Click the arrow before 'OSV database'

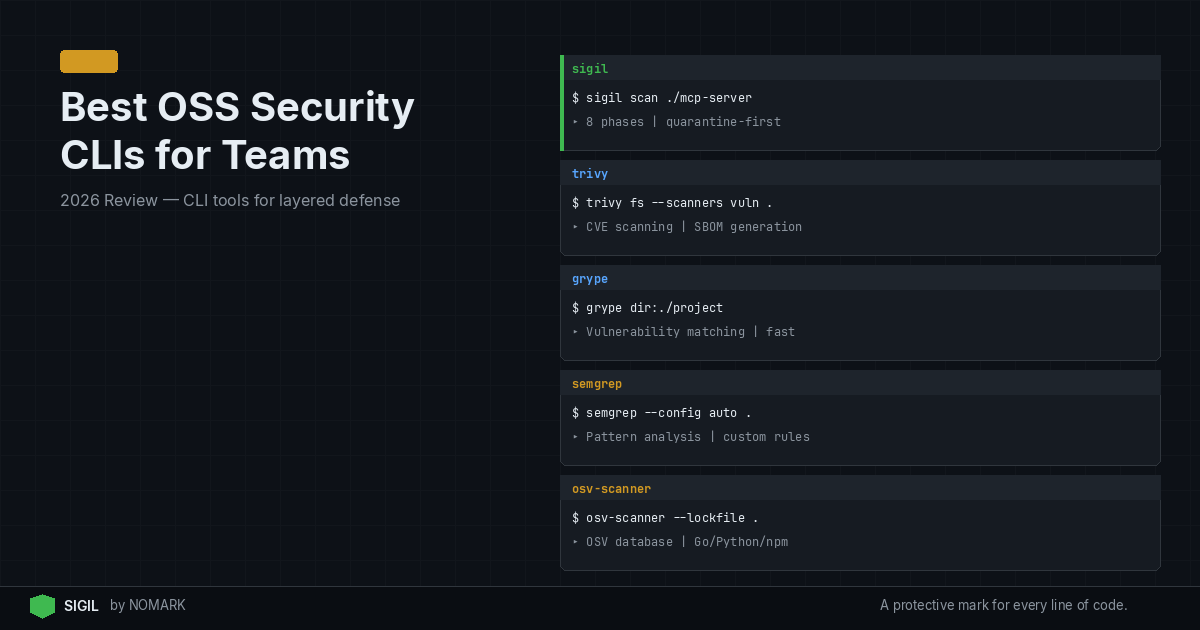[576, 542]
